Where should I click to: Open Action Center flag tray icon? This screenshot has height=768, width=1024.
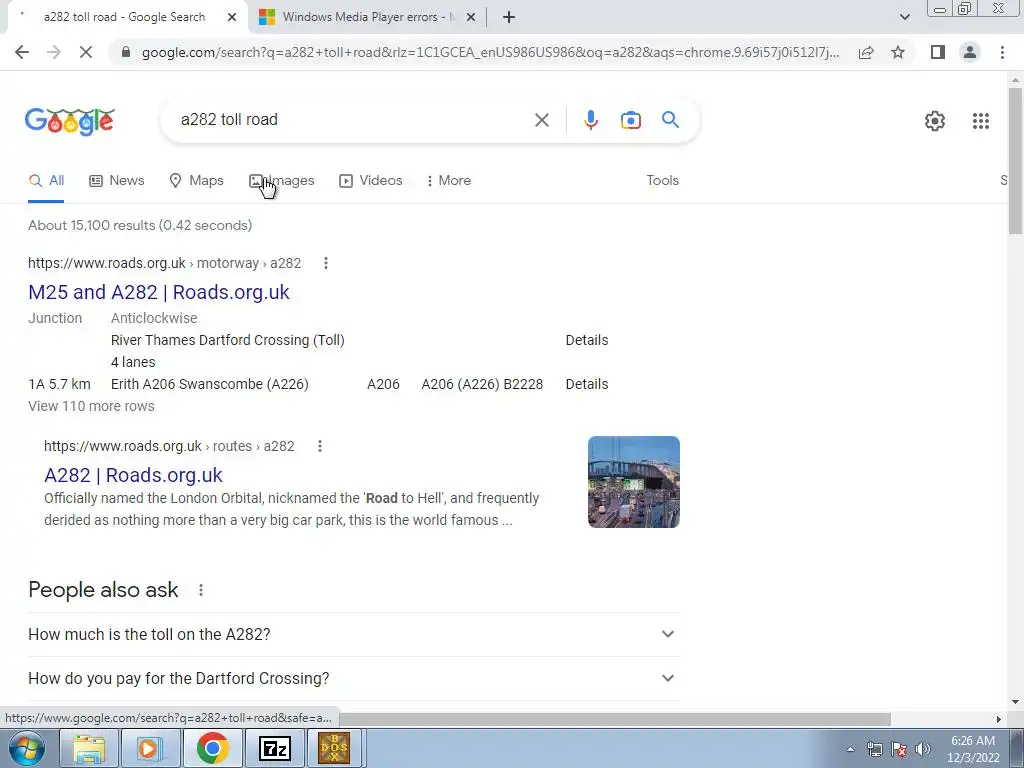tap(899, 749)
